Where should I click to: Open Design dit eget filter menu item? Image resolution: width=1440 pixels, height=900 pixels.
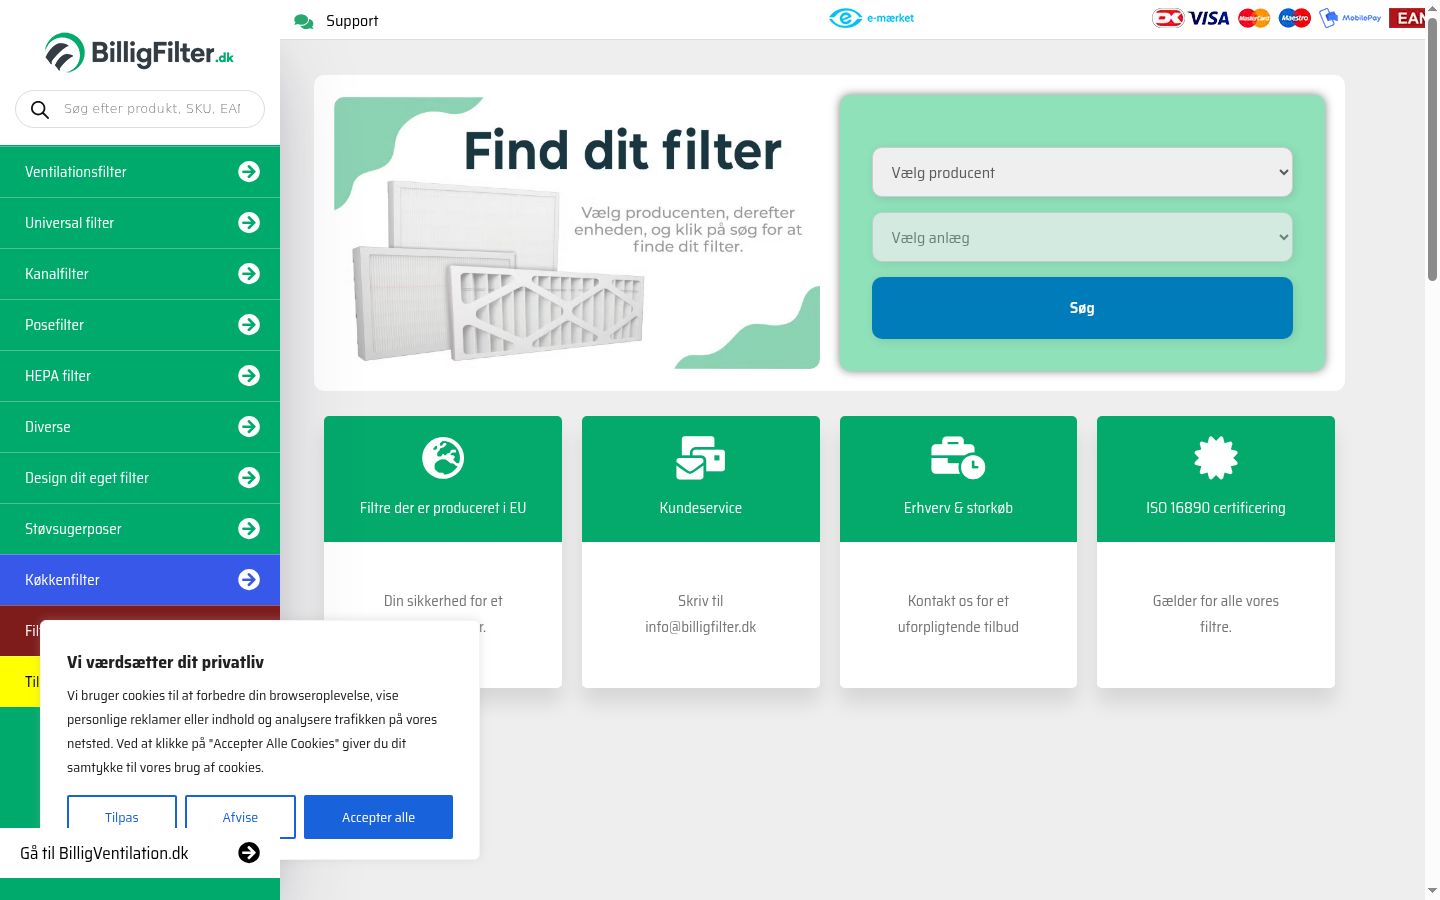[140, 478]
